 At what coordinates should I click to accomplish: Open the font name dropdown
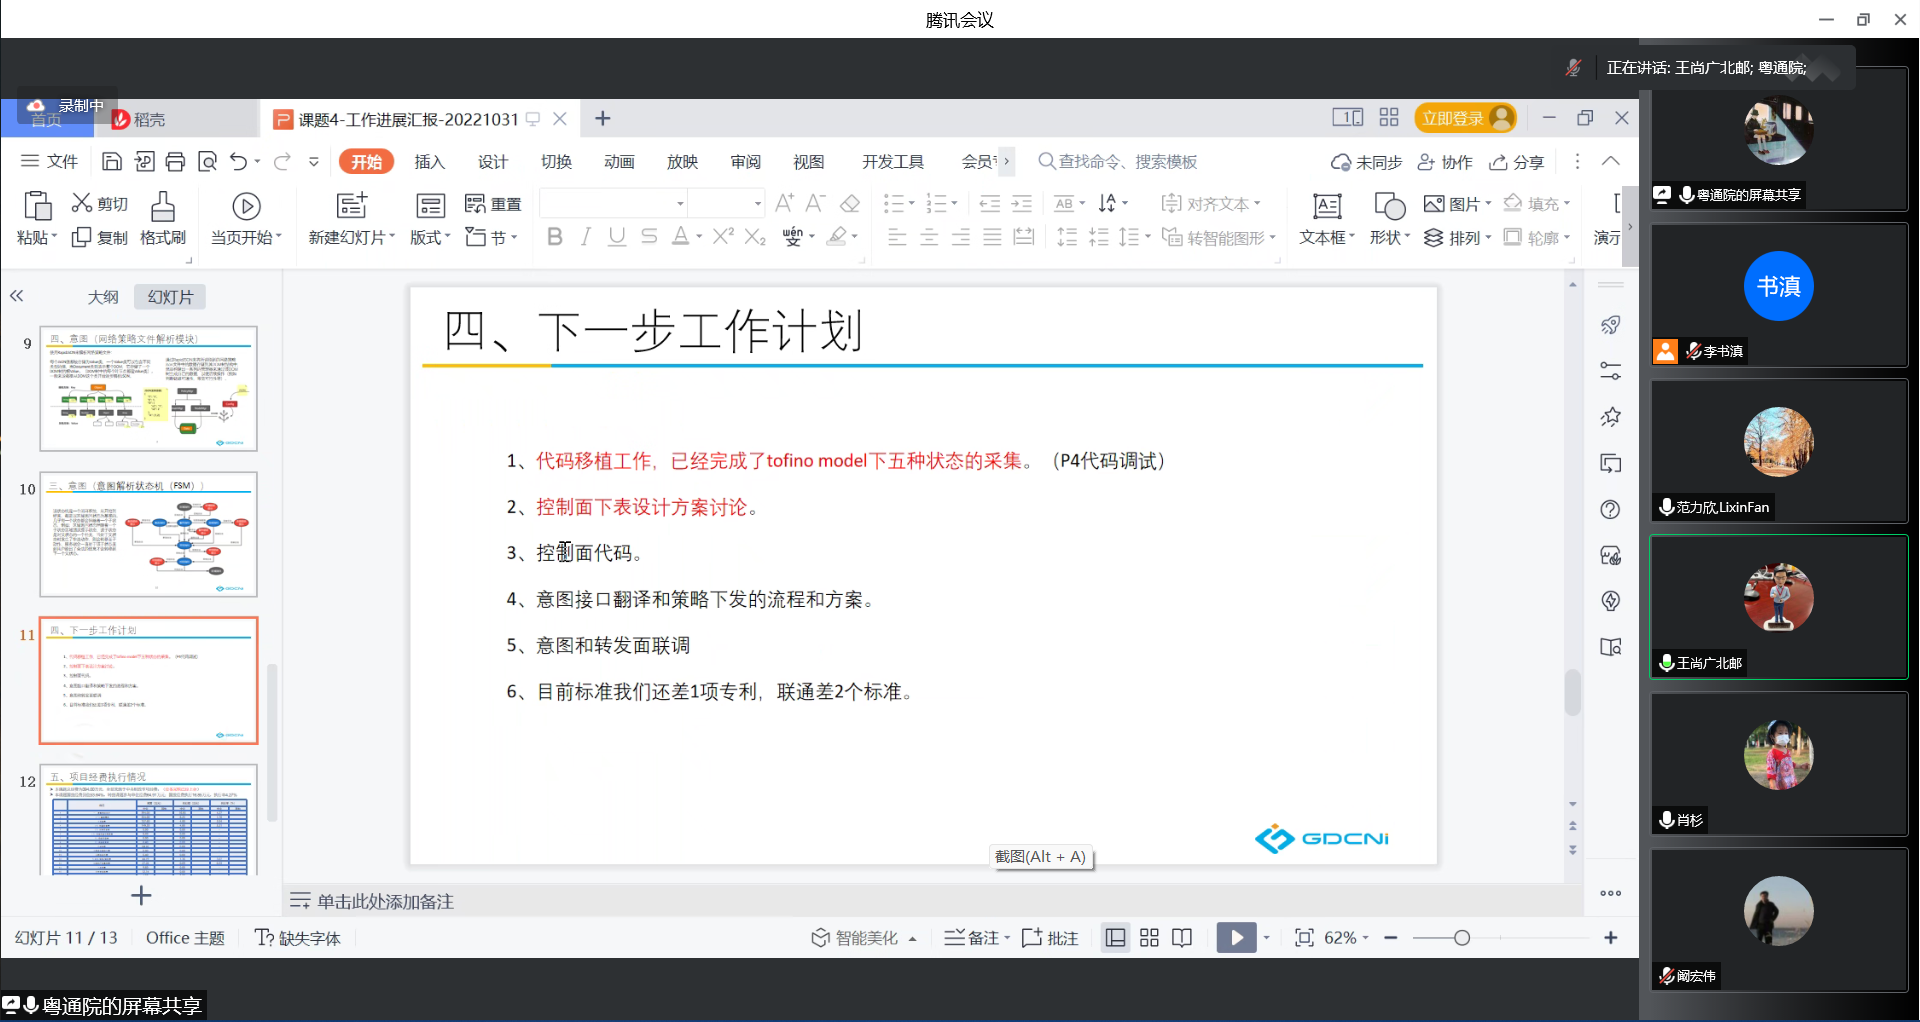(680, 204)
